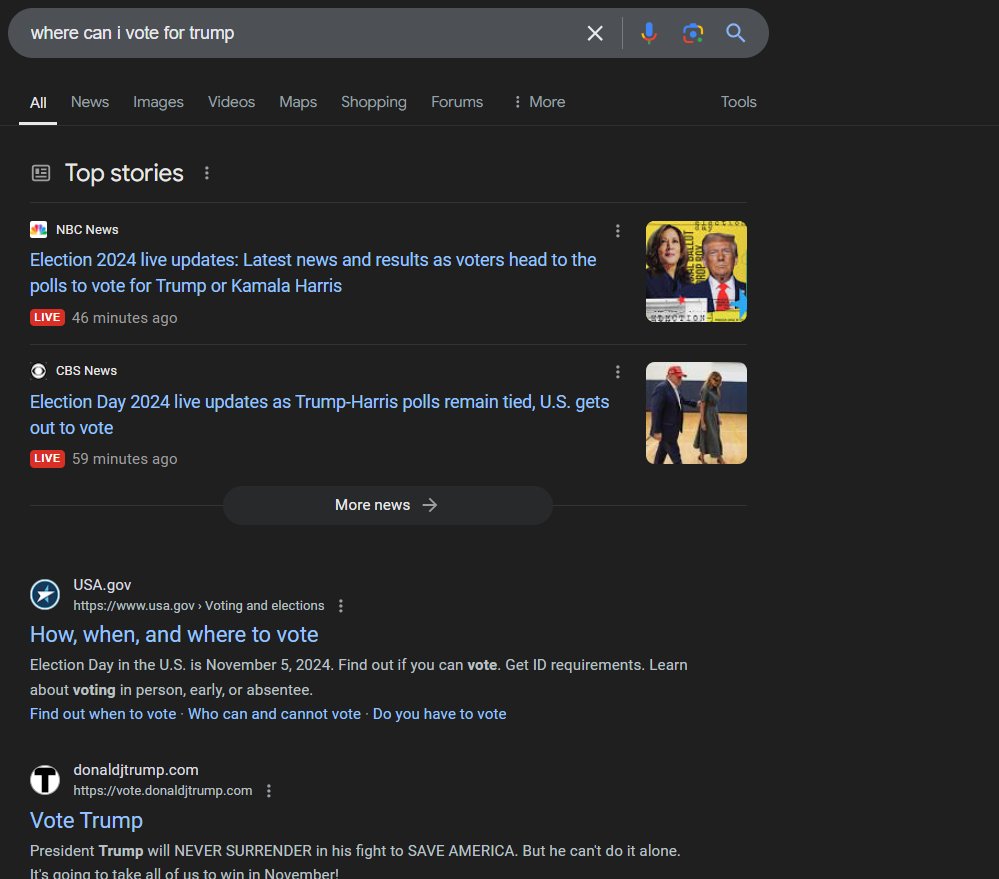Screen dimensions: 999x879
Task: Switch to the Shopping tab
Action: point(373,102)
